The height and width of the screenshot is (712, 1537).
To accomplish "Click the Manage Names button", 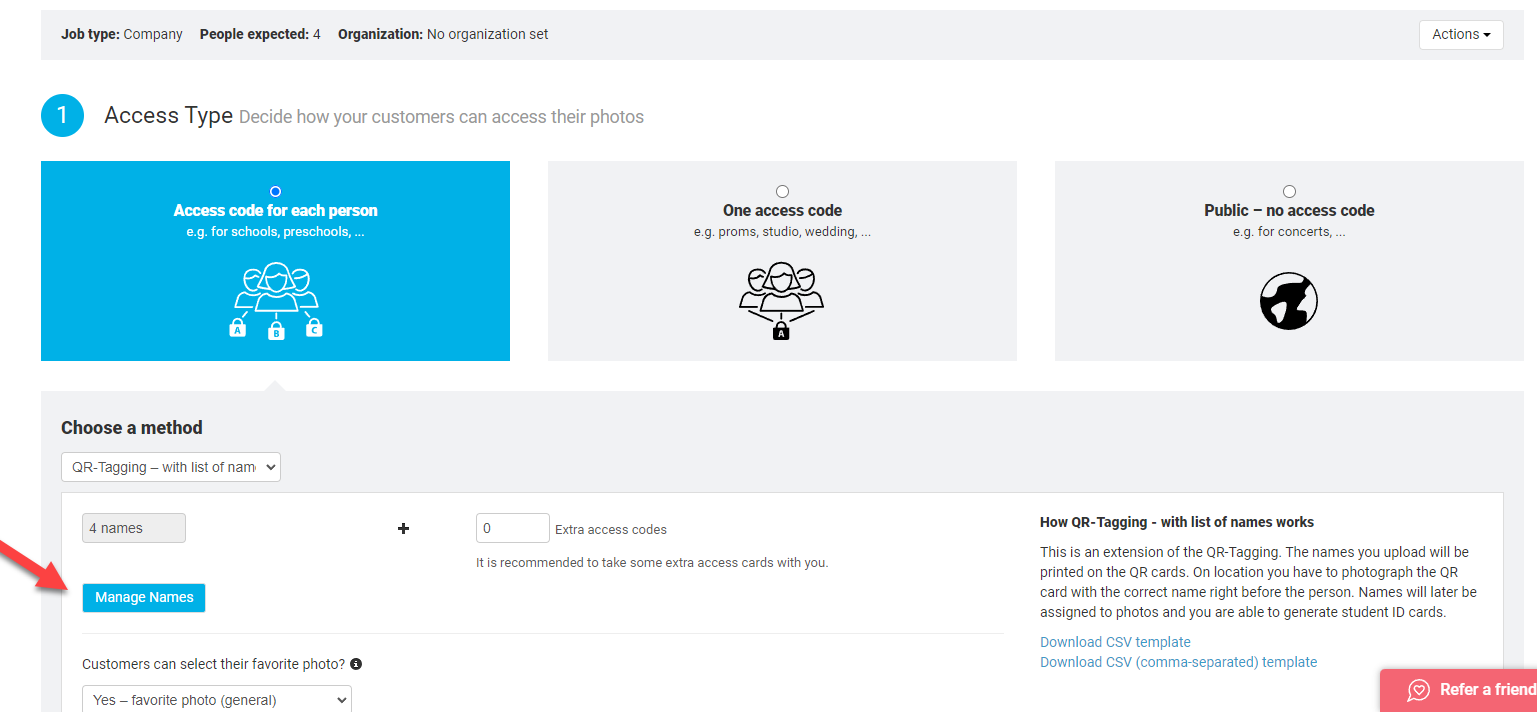I will coord(144,597).
